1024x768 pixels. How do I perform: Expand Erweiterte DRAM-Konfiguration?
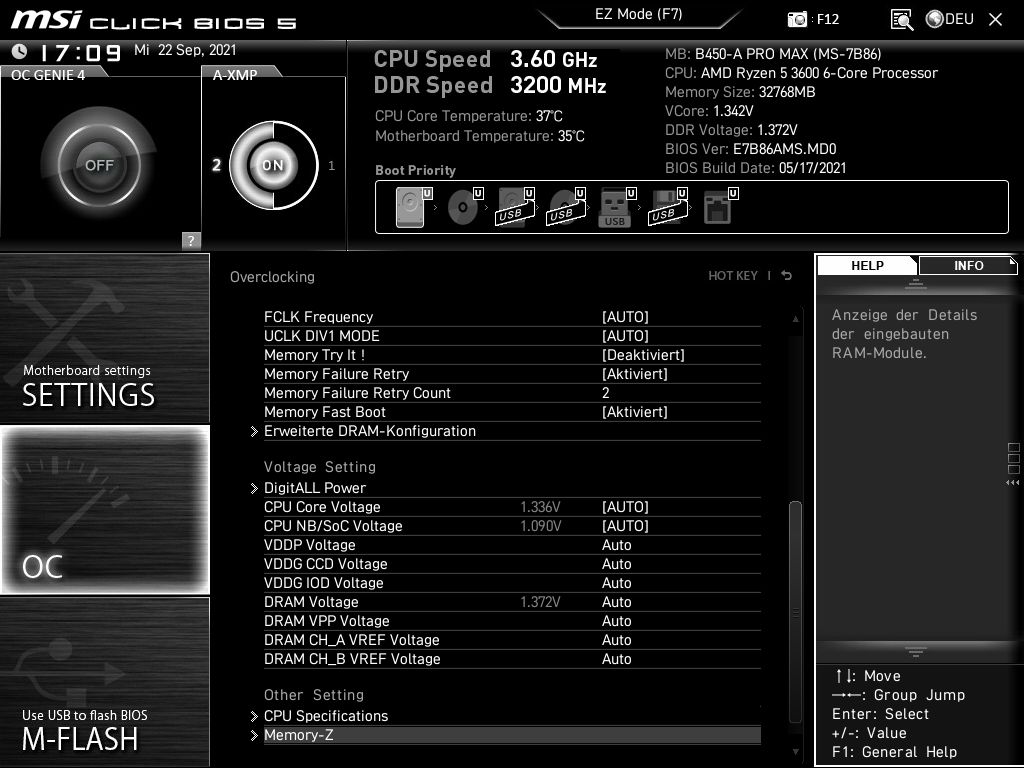(x=368, y=431)
